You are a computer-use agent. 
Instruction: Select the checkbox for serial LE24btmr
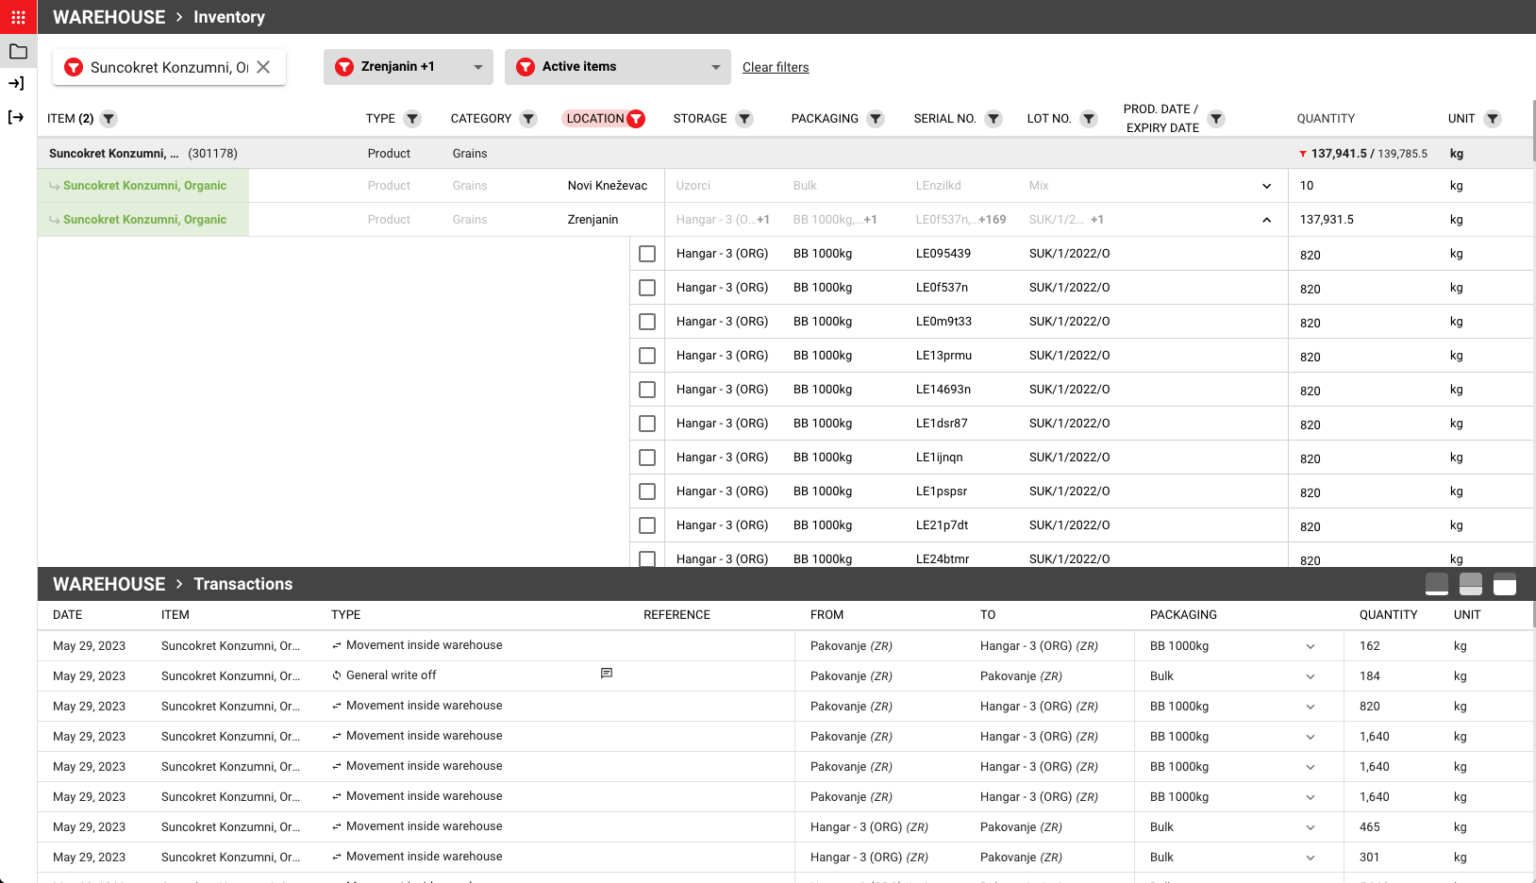coord(647,559)
